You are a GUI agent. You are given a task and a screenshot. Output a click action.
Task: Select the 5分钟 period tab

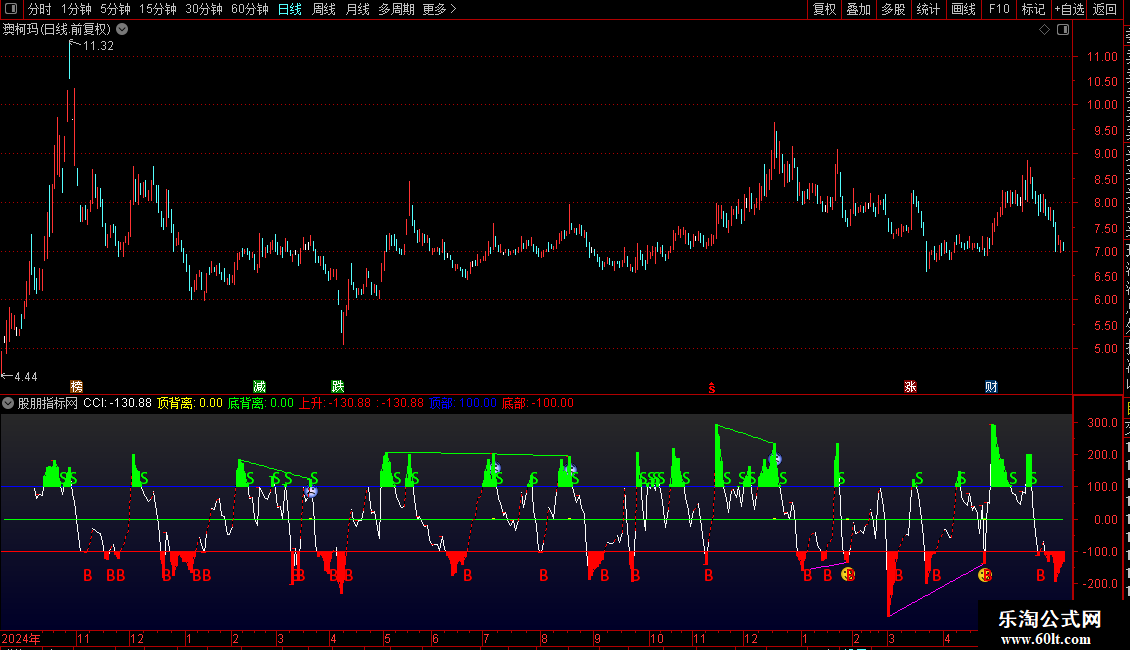tap(115, 9)
